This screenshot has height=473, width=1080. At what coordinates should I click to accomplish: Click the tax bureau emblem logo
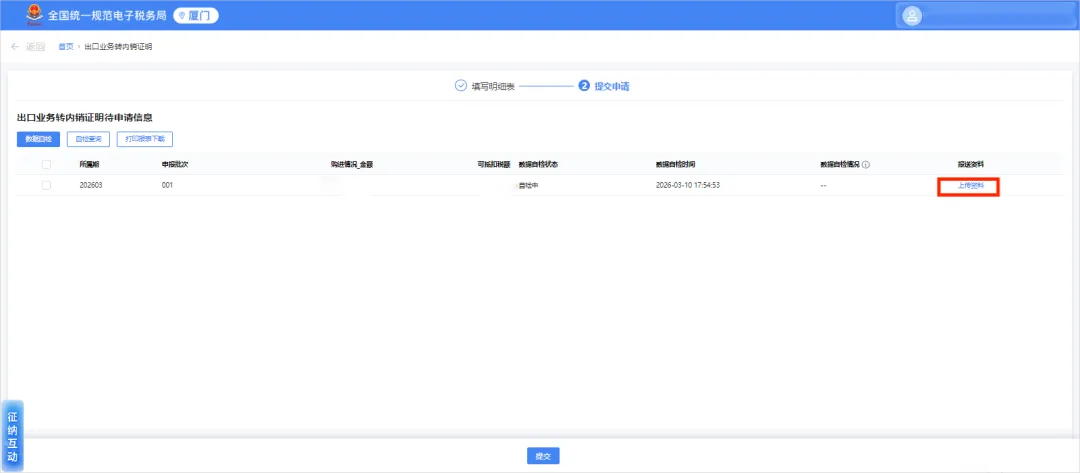(34, 14)
